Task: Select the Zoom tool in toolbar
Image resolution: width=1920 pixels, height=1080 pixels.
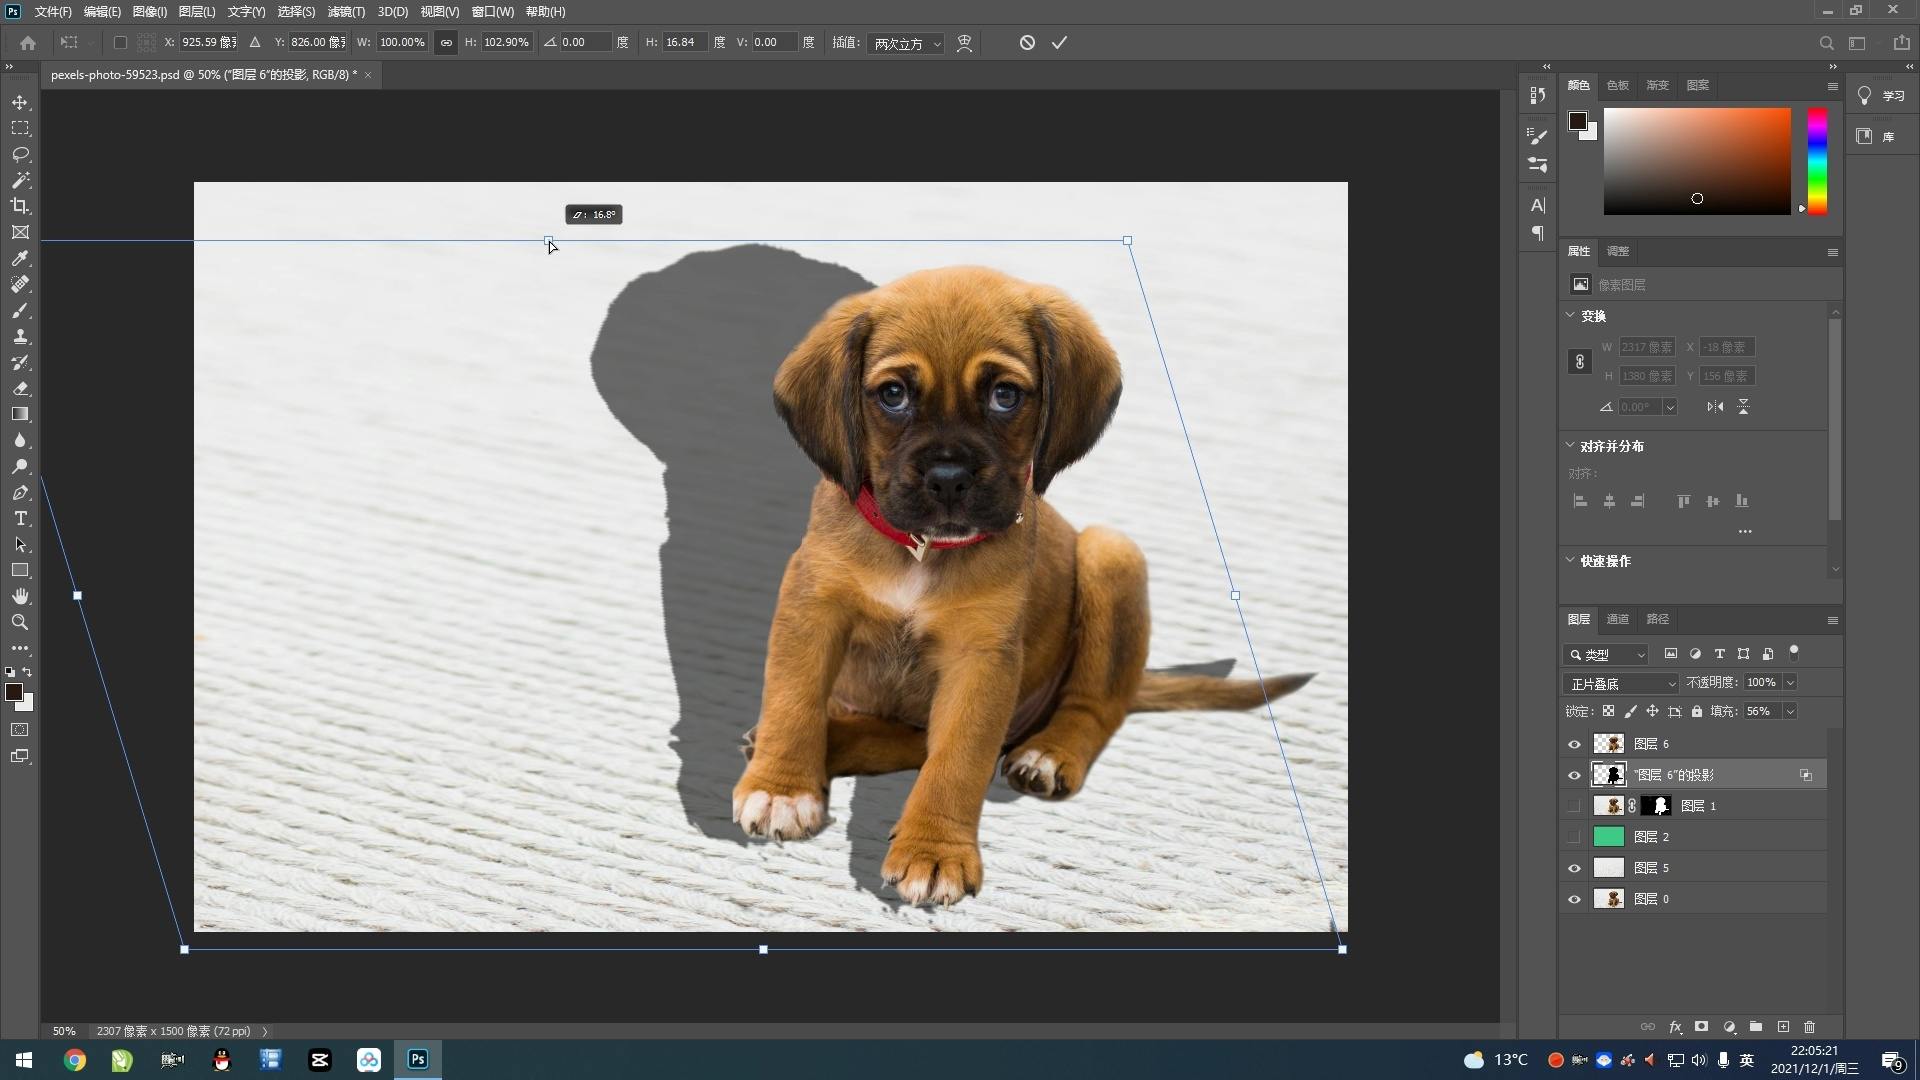Action: pos(20,622)
